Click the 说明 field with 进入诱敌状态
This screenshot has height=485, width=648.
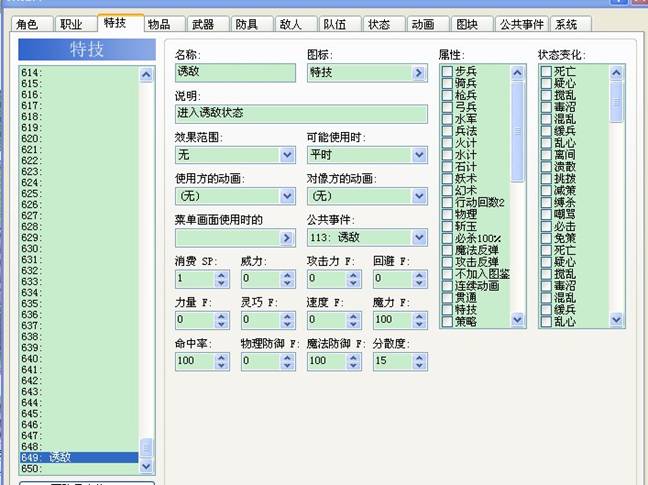tap(301, 114)
